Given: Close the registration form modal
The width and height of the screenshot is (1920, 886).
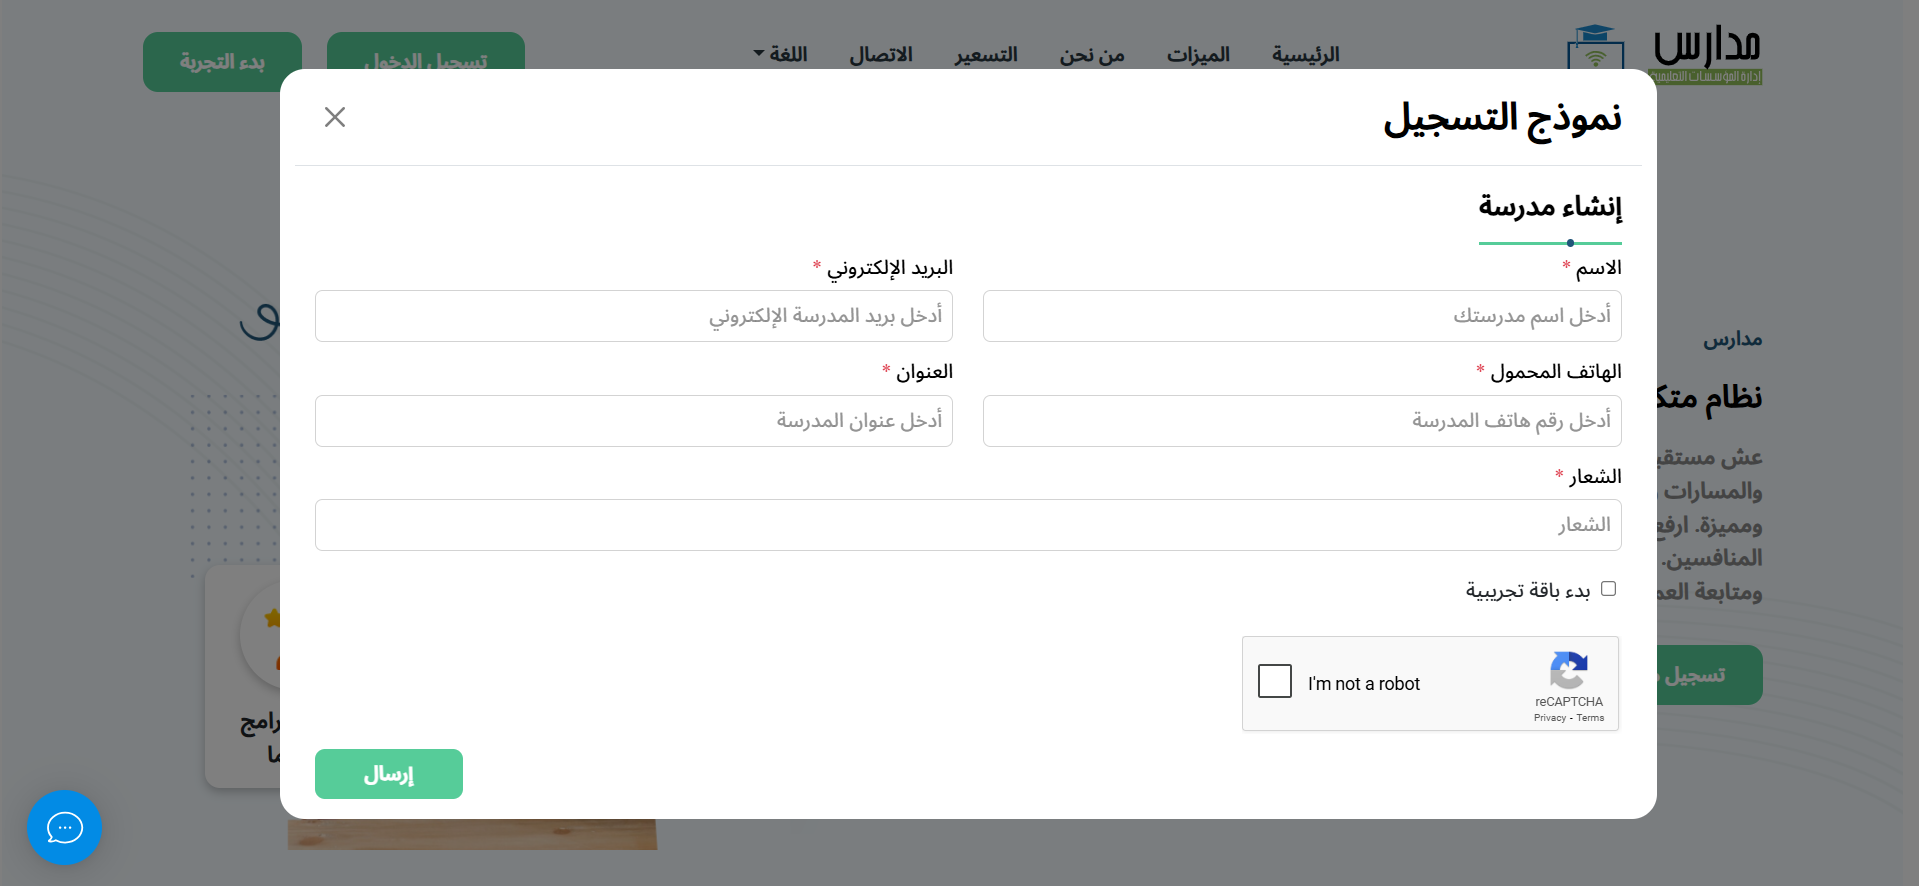Looking at the screenshot, I should point(335,117).
